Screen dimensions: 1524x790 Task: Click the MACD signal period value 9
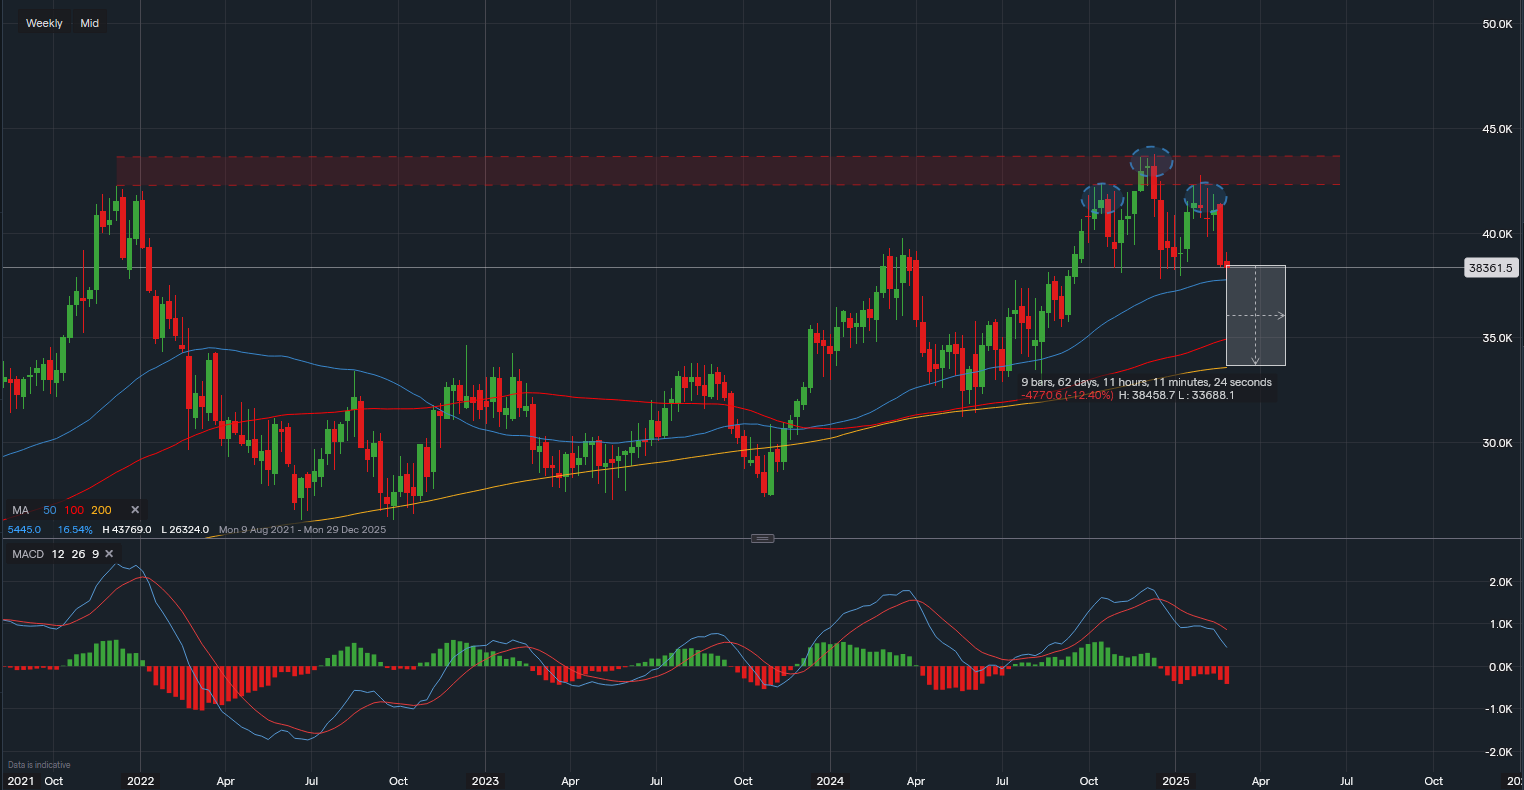95,554
